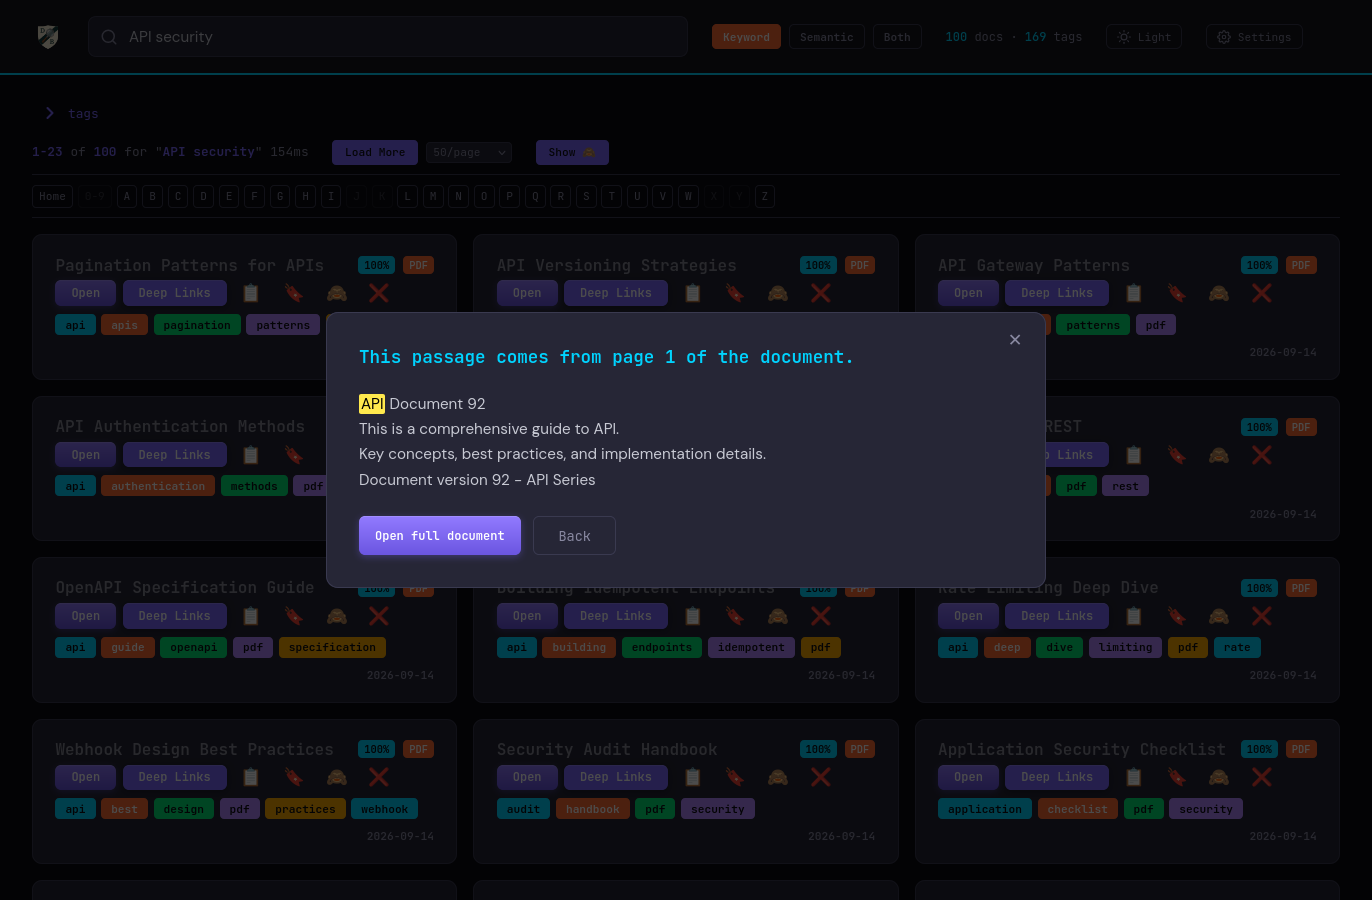Remove API Gateway Patterns with red X
The height and width of the screenshot is (900, 1372).
[1262, 293]
